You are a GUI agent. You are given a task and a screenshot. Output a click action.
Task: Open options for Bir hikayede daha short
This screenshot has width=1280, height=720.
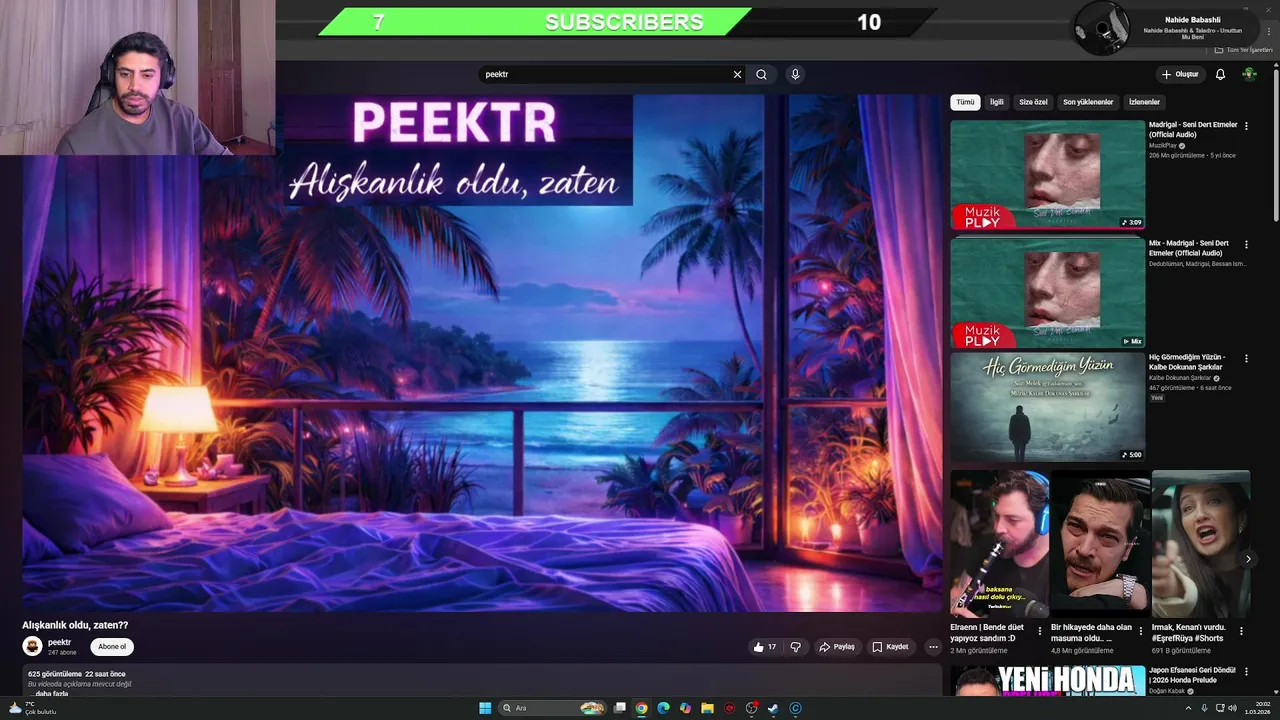(1140, 631)
